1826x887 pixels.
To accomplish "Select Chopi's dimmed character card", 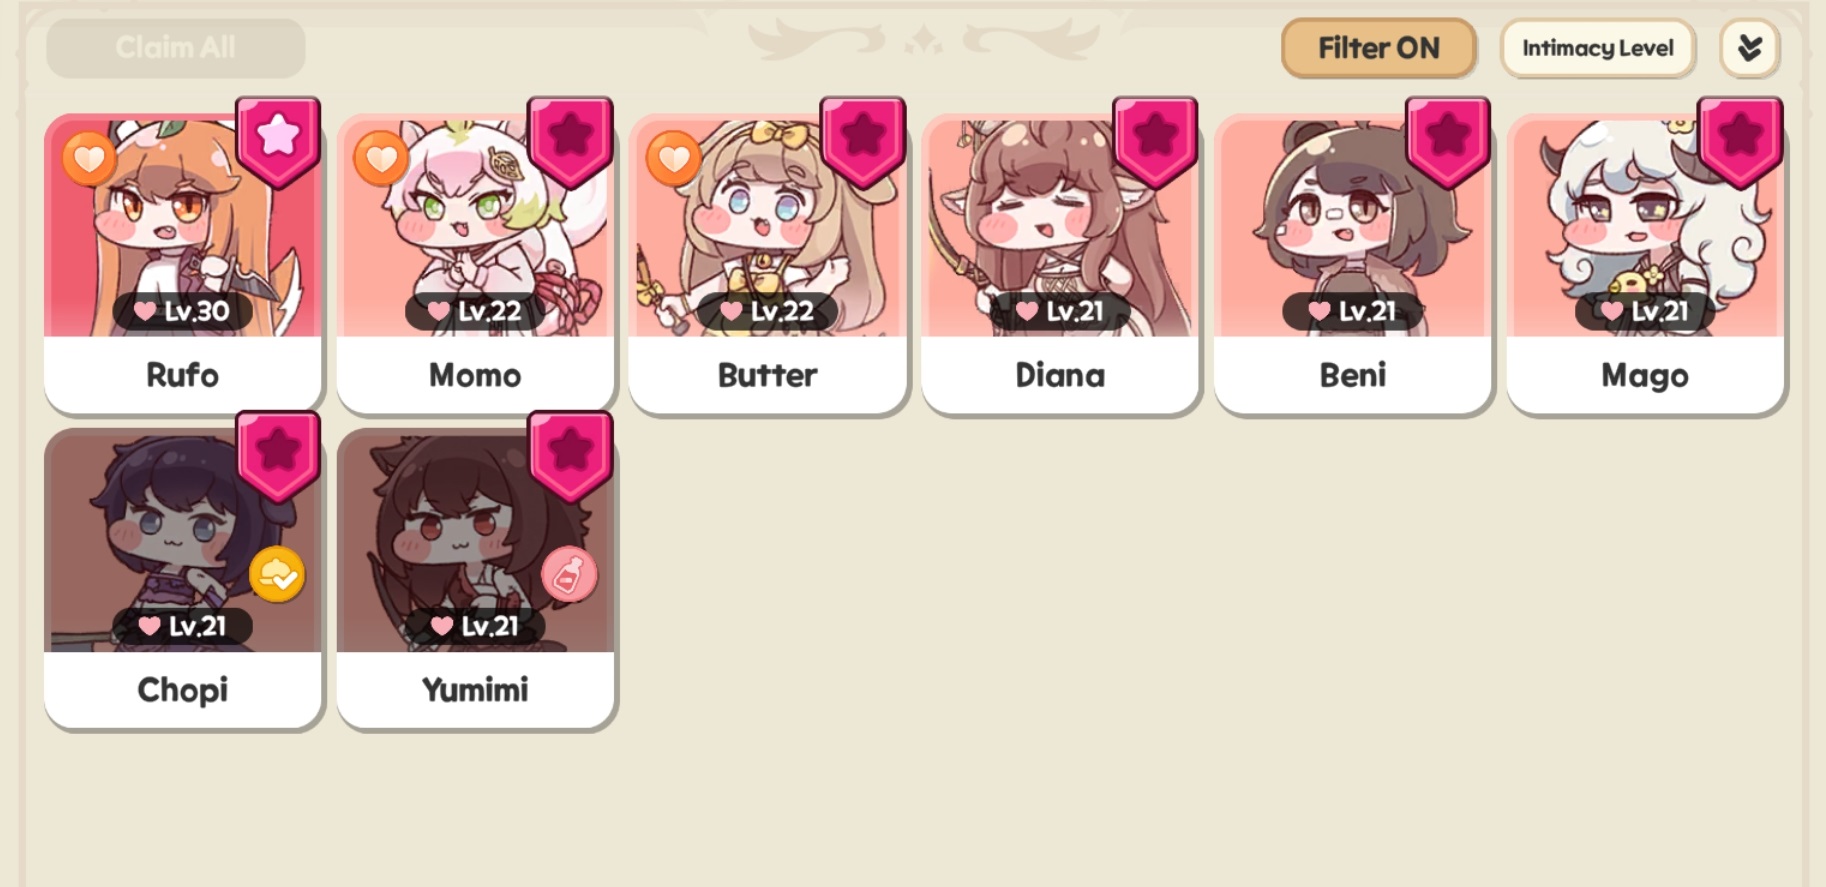I will [183, 578].
